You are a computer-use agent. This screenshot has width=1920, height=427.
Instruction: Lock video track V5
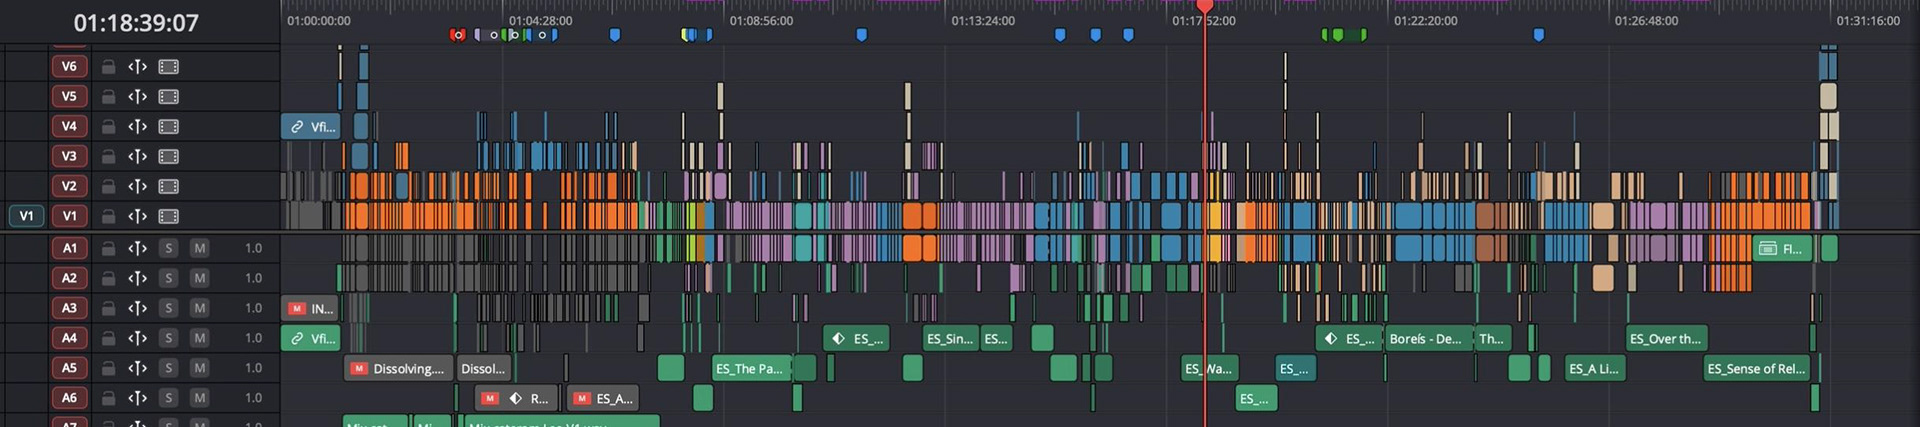pos(108,97)
